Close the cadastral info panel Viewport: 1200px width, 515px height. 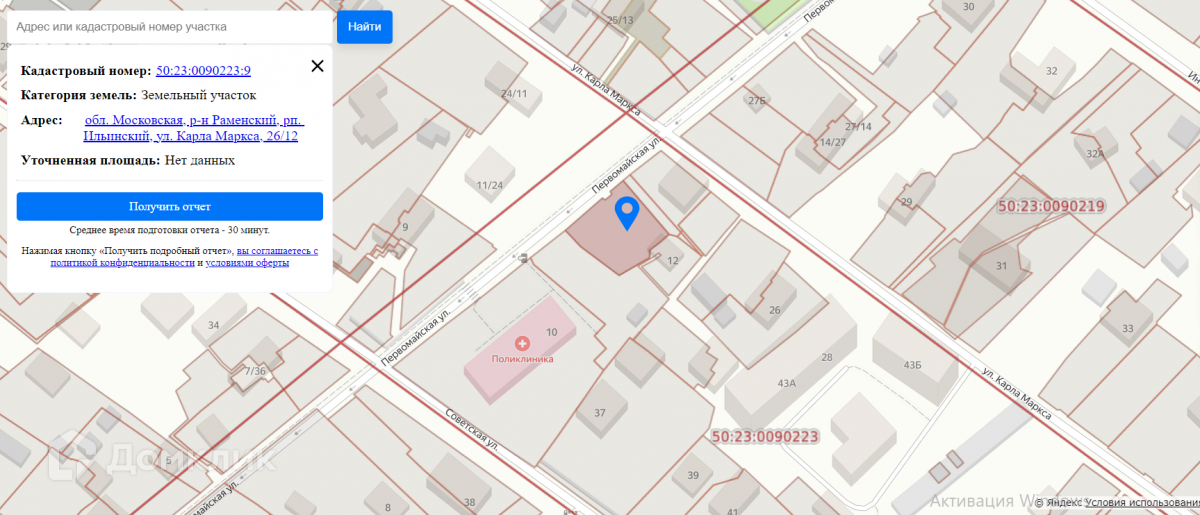[x=317, y=66]
